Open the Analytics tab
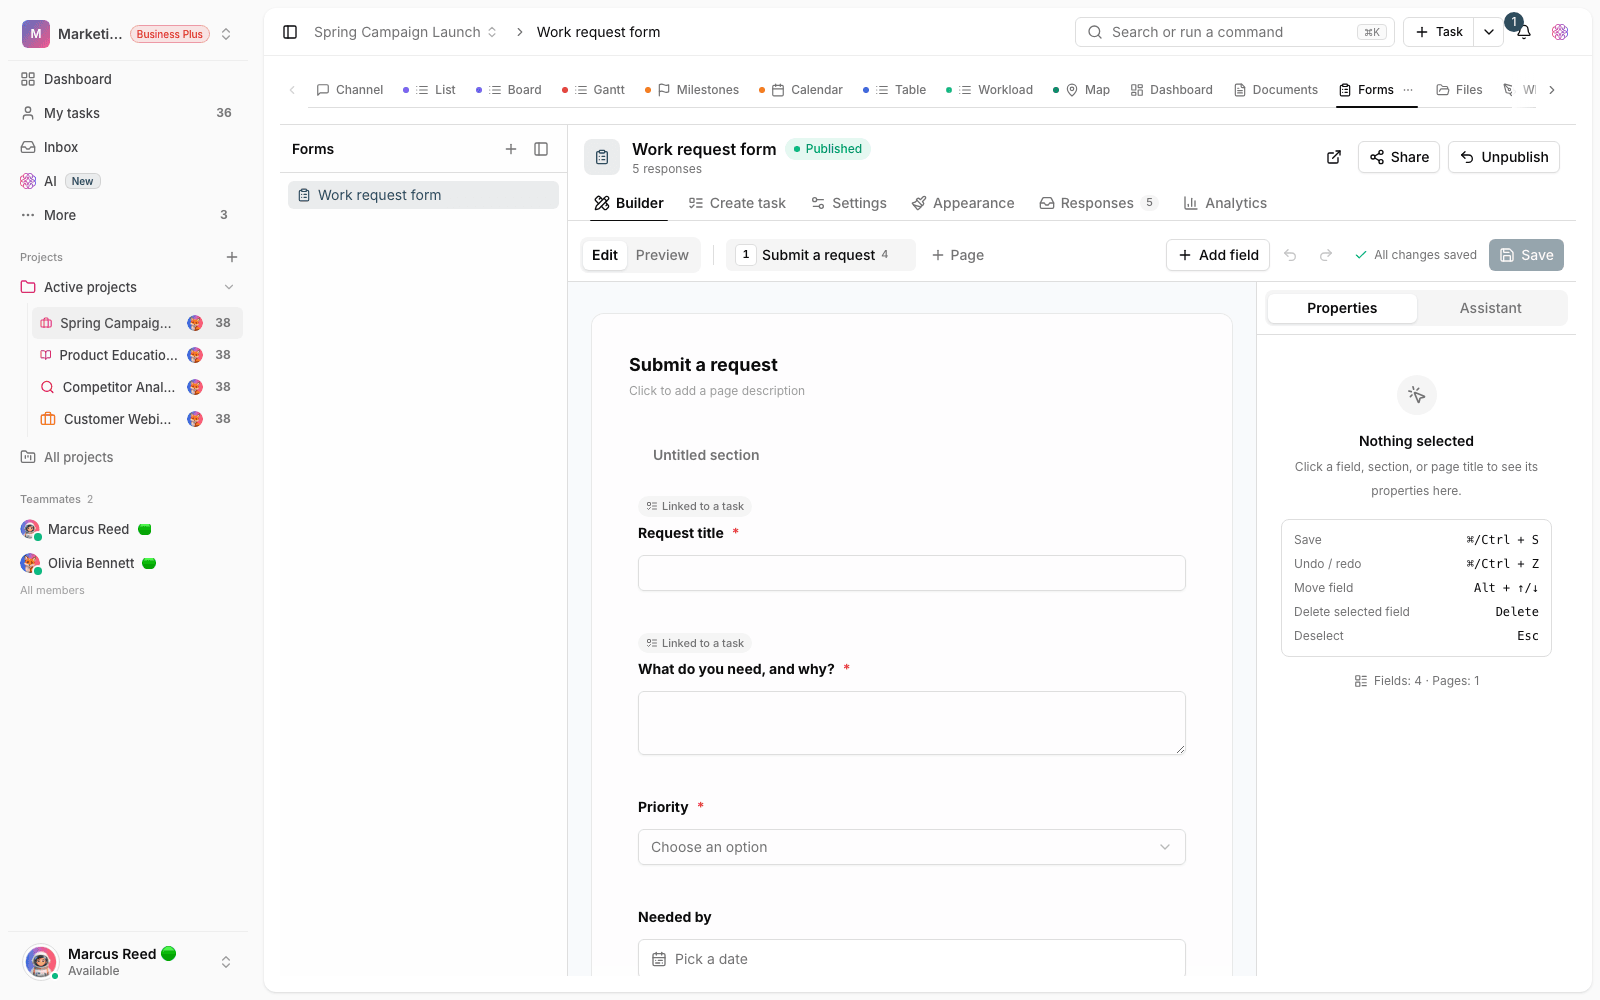1600x1000 pixels. [1225, 203]
